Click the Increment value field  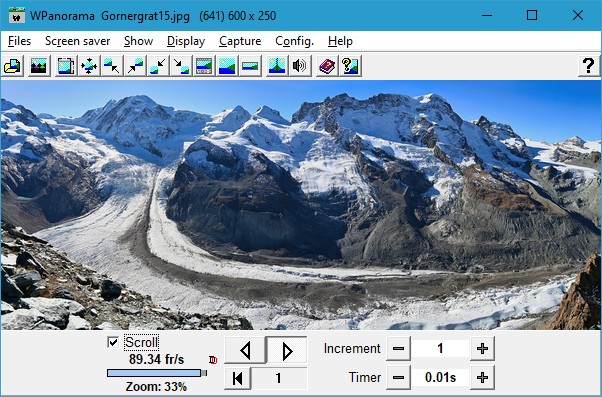tap(440, 349)
